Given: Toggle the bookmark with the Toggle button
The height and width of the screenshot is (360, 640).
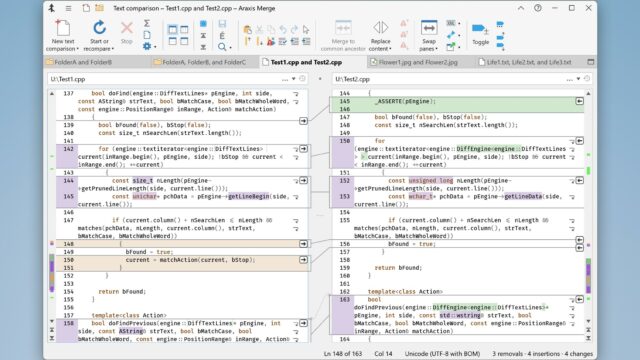Looking at the screenshot, I should [x=480, y=33].
